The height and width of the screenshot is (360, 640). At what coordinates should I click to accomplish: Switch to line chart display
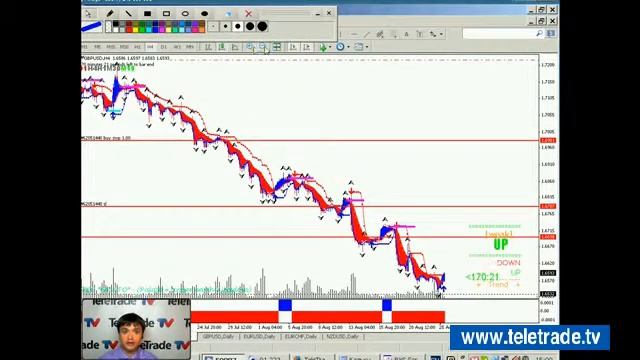click(235, 47)
